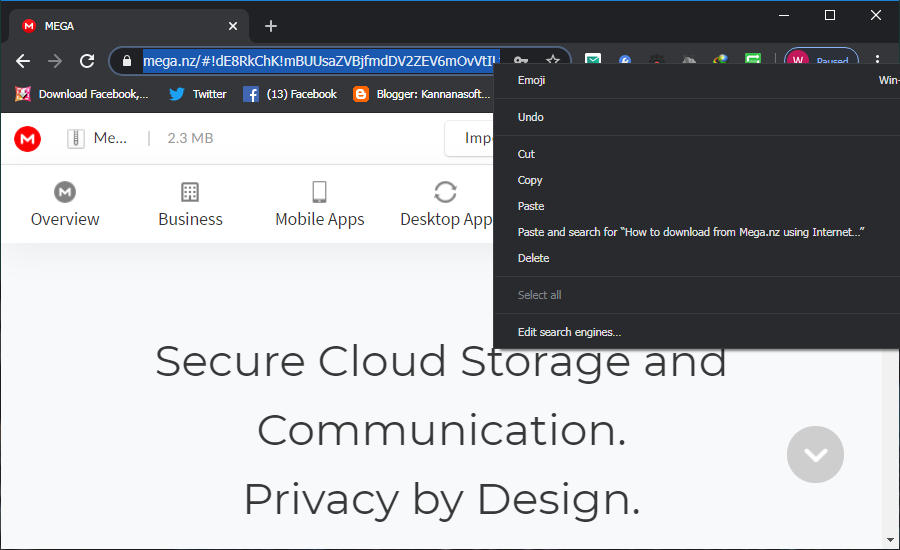Select Cut in the context menu

526,154
